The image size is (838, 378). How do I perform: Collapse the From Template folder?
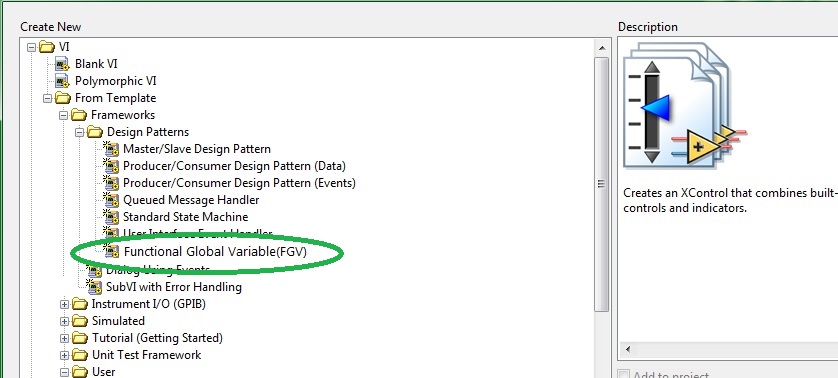pyautogui.click(x=48, y=98)
